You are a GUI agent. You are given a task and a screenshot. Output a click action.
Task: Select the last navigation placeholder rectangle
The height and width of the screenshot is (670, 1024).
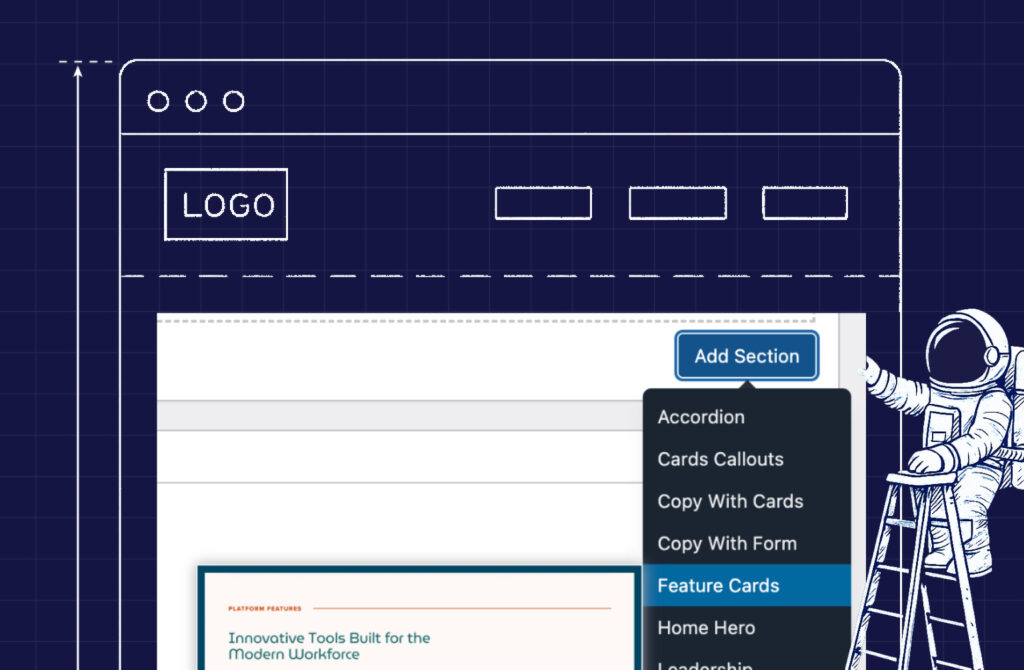(x=805, y=203)
